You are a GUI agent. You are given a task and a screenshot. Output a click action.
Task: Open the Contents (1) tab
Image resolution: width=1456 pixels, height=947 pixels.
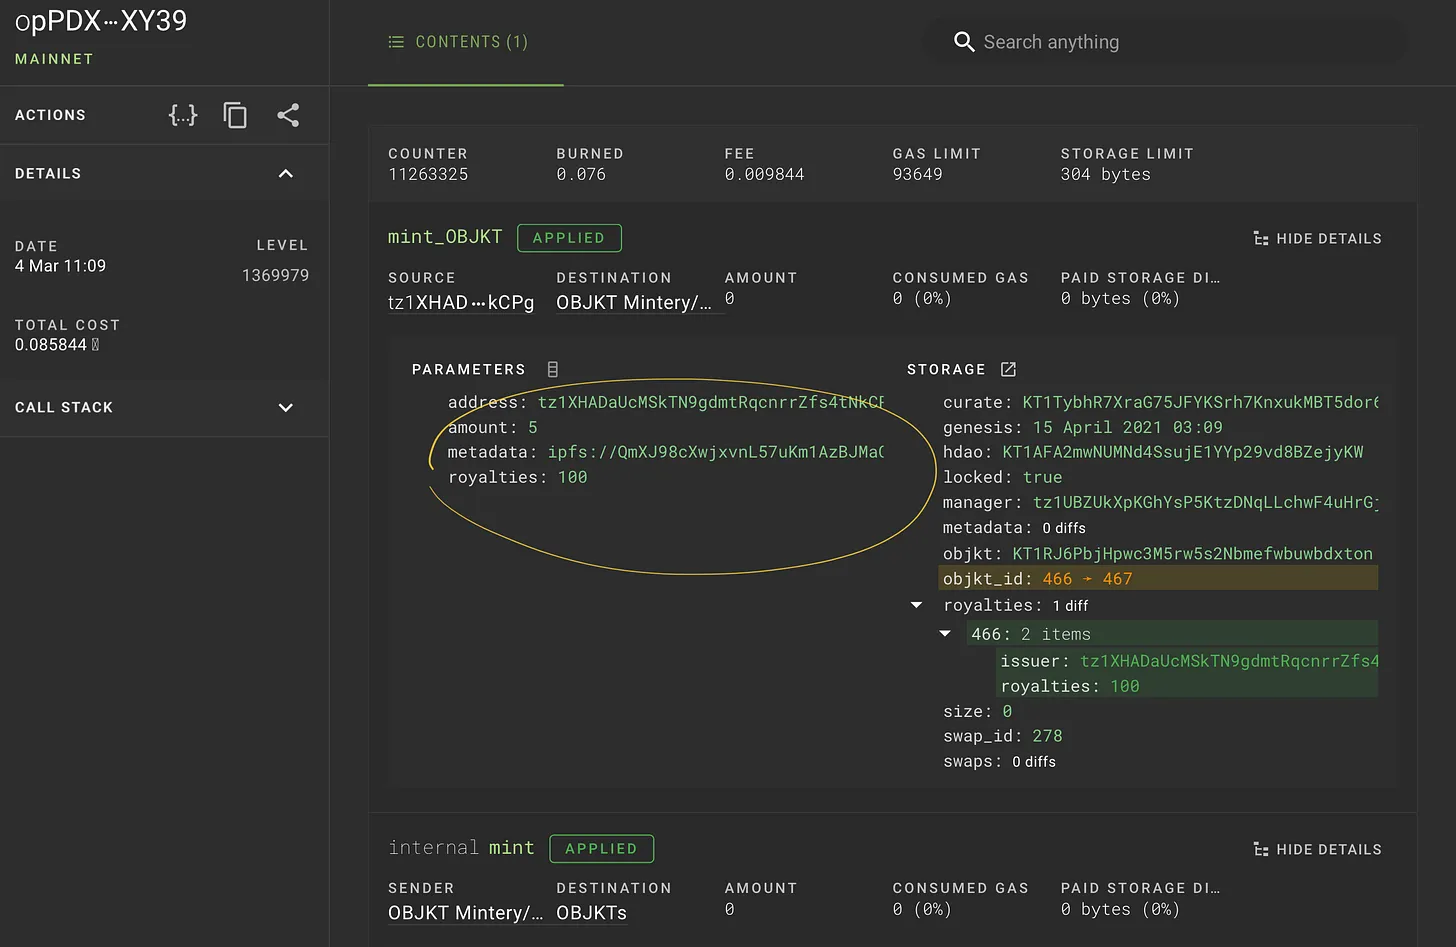(466, 42)
